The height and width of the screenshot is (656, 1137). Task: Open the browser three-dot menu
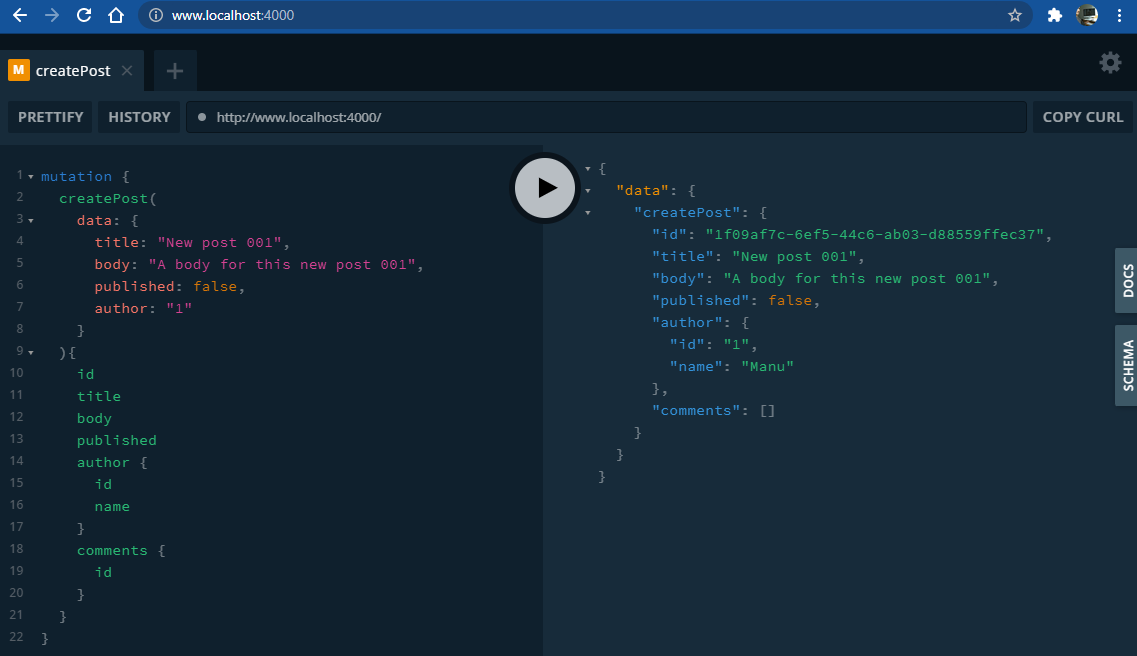coord(1119,15)
